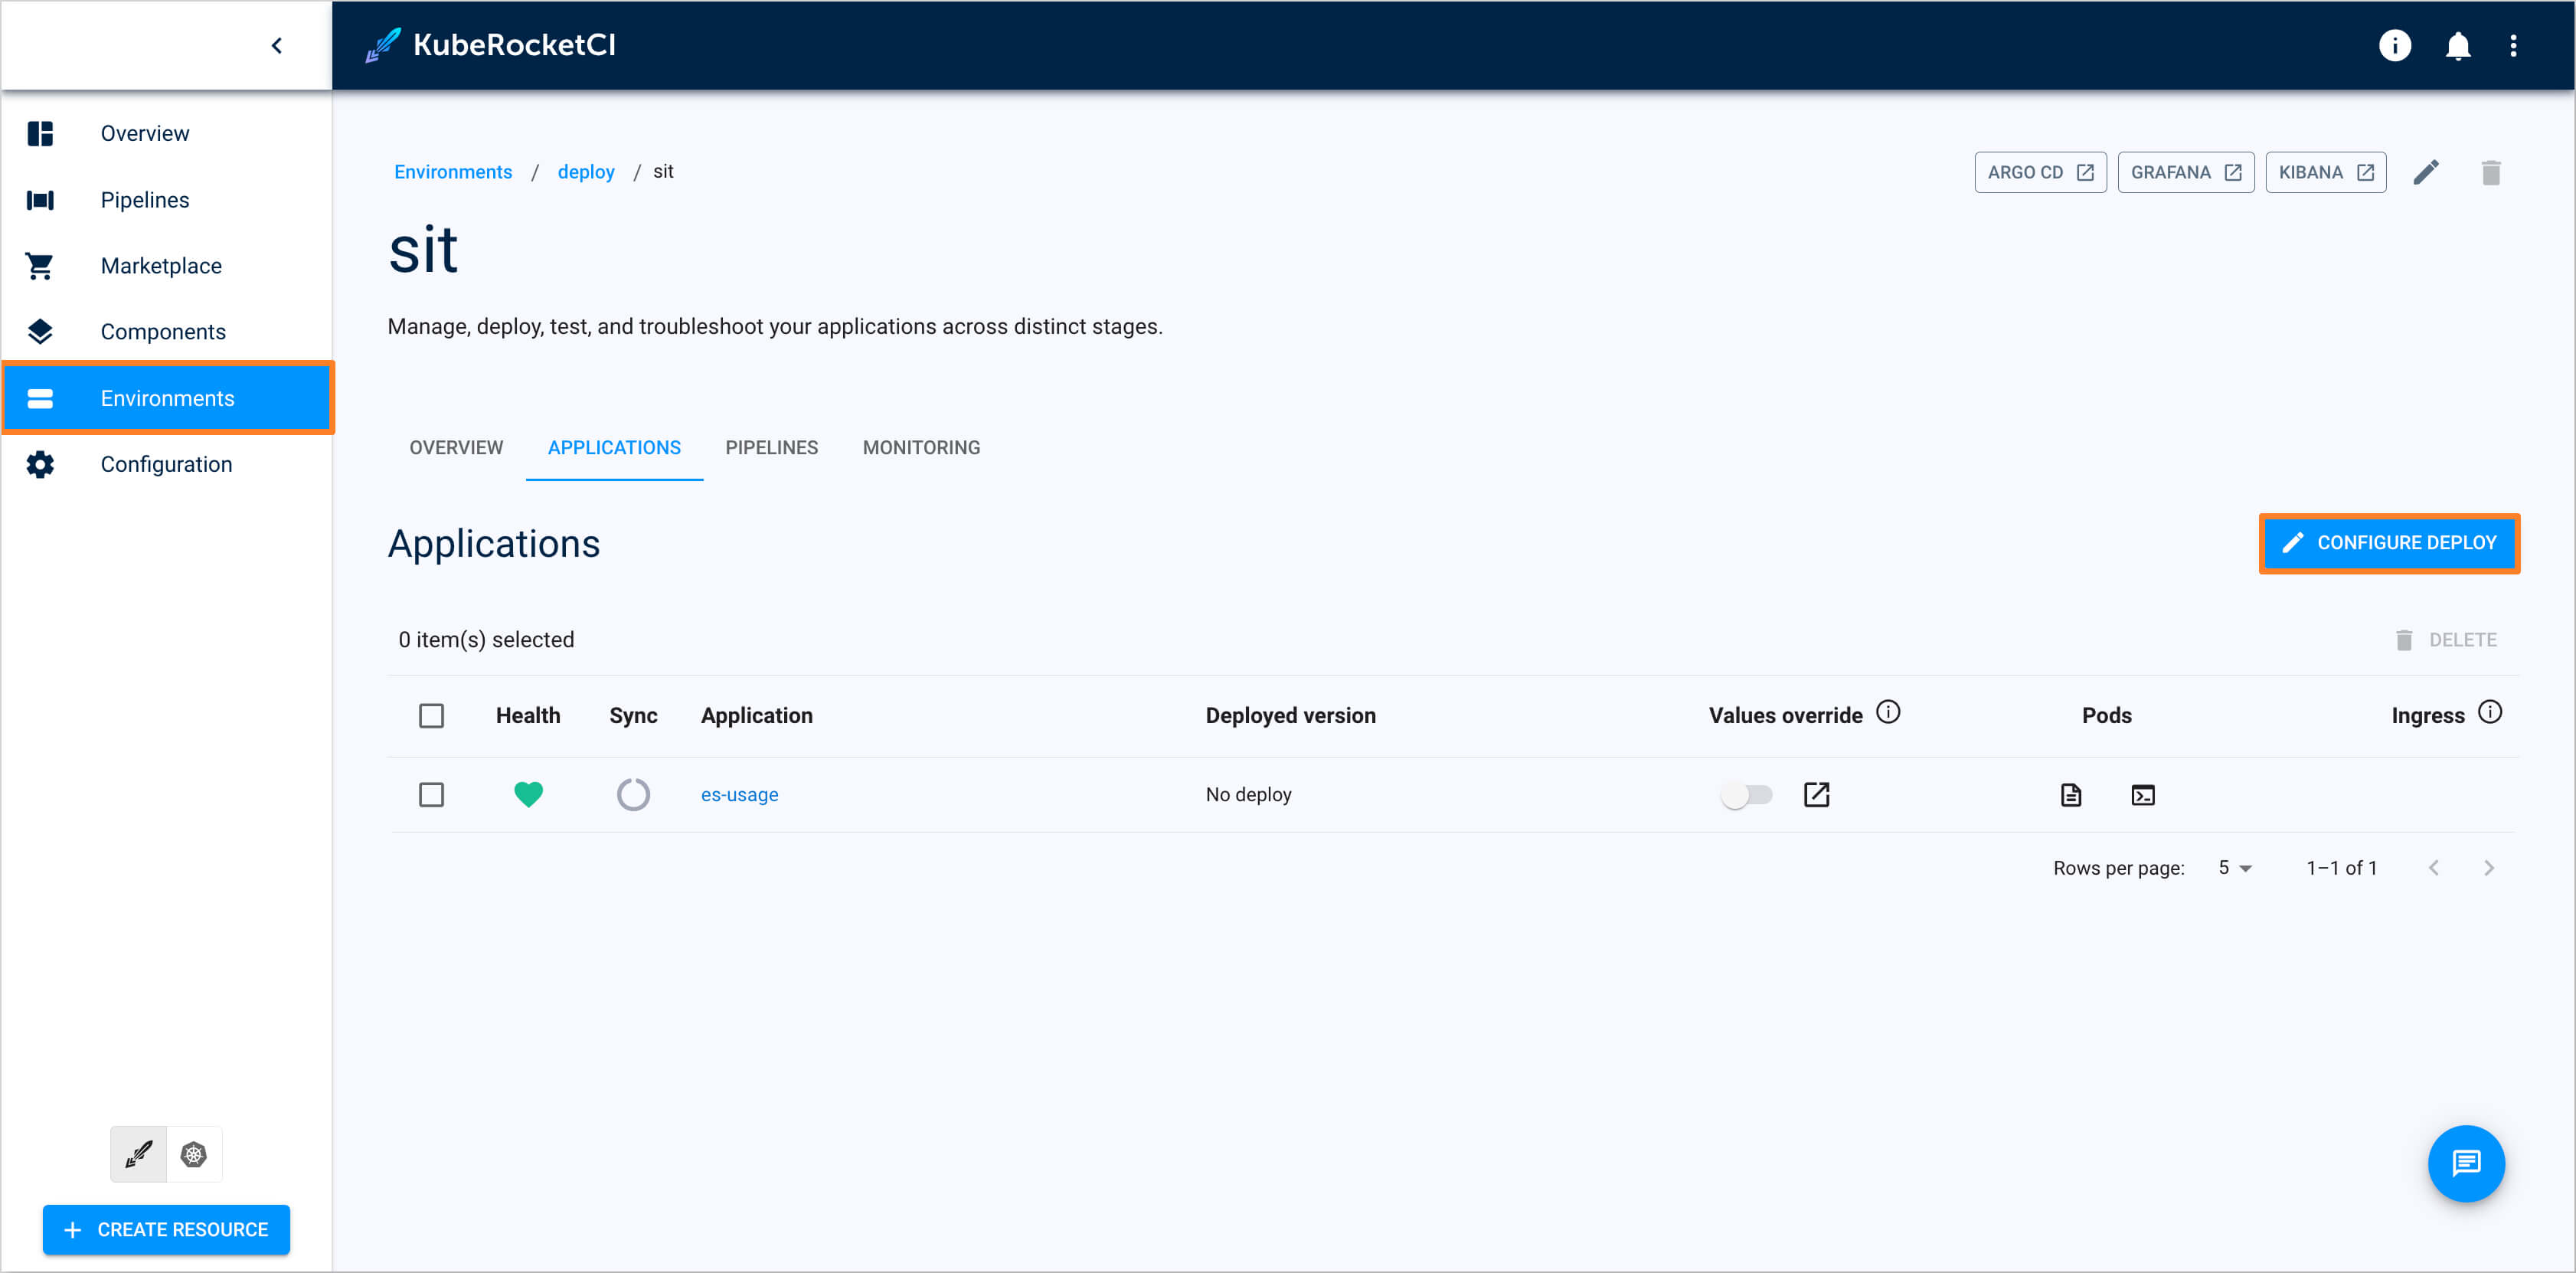Open the values override editor for es-usage
The height and width of the screenshot is (1273, 2576).
tap(1817, 795)
